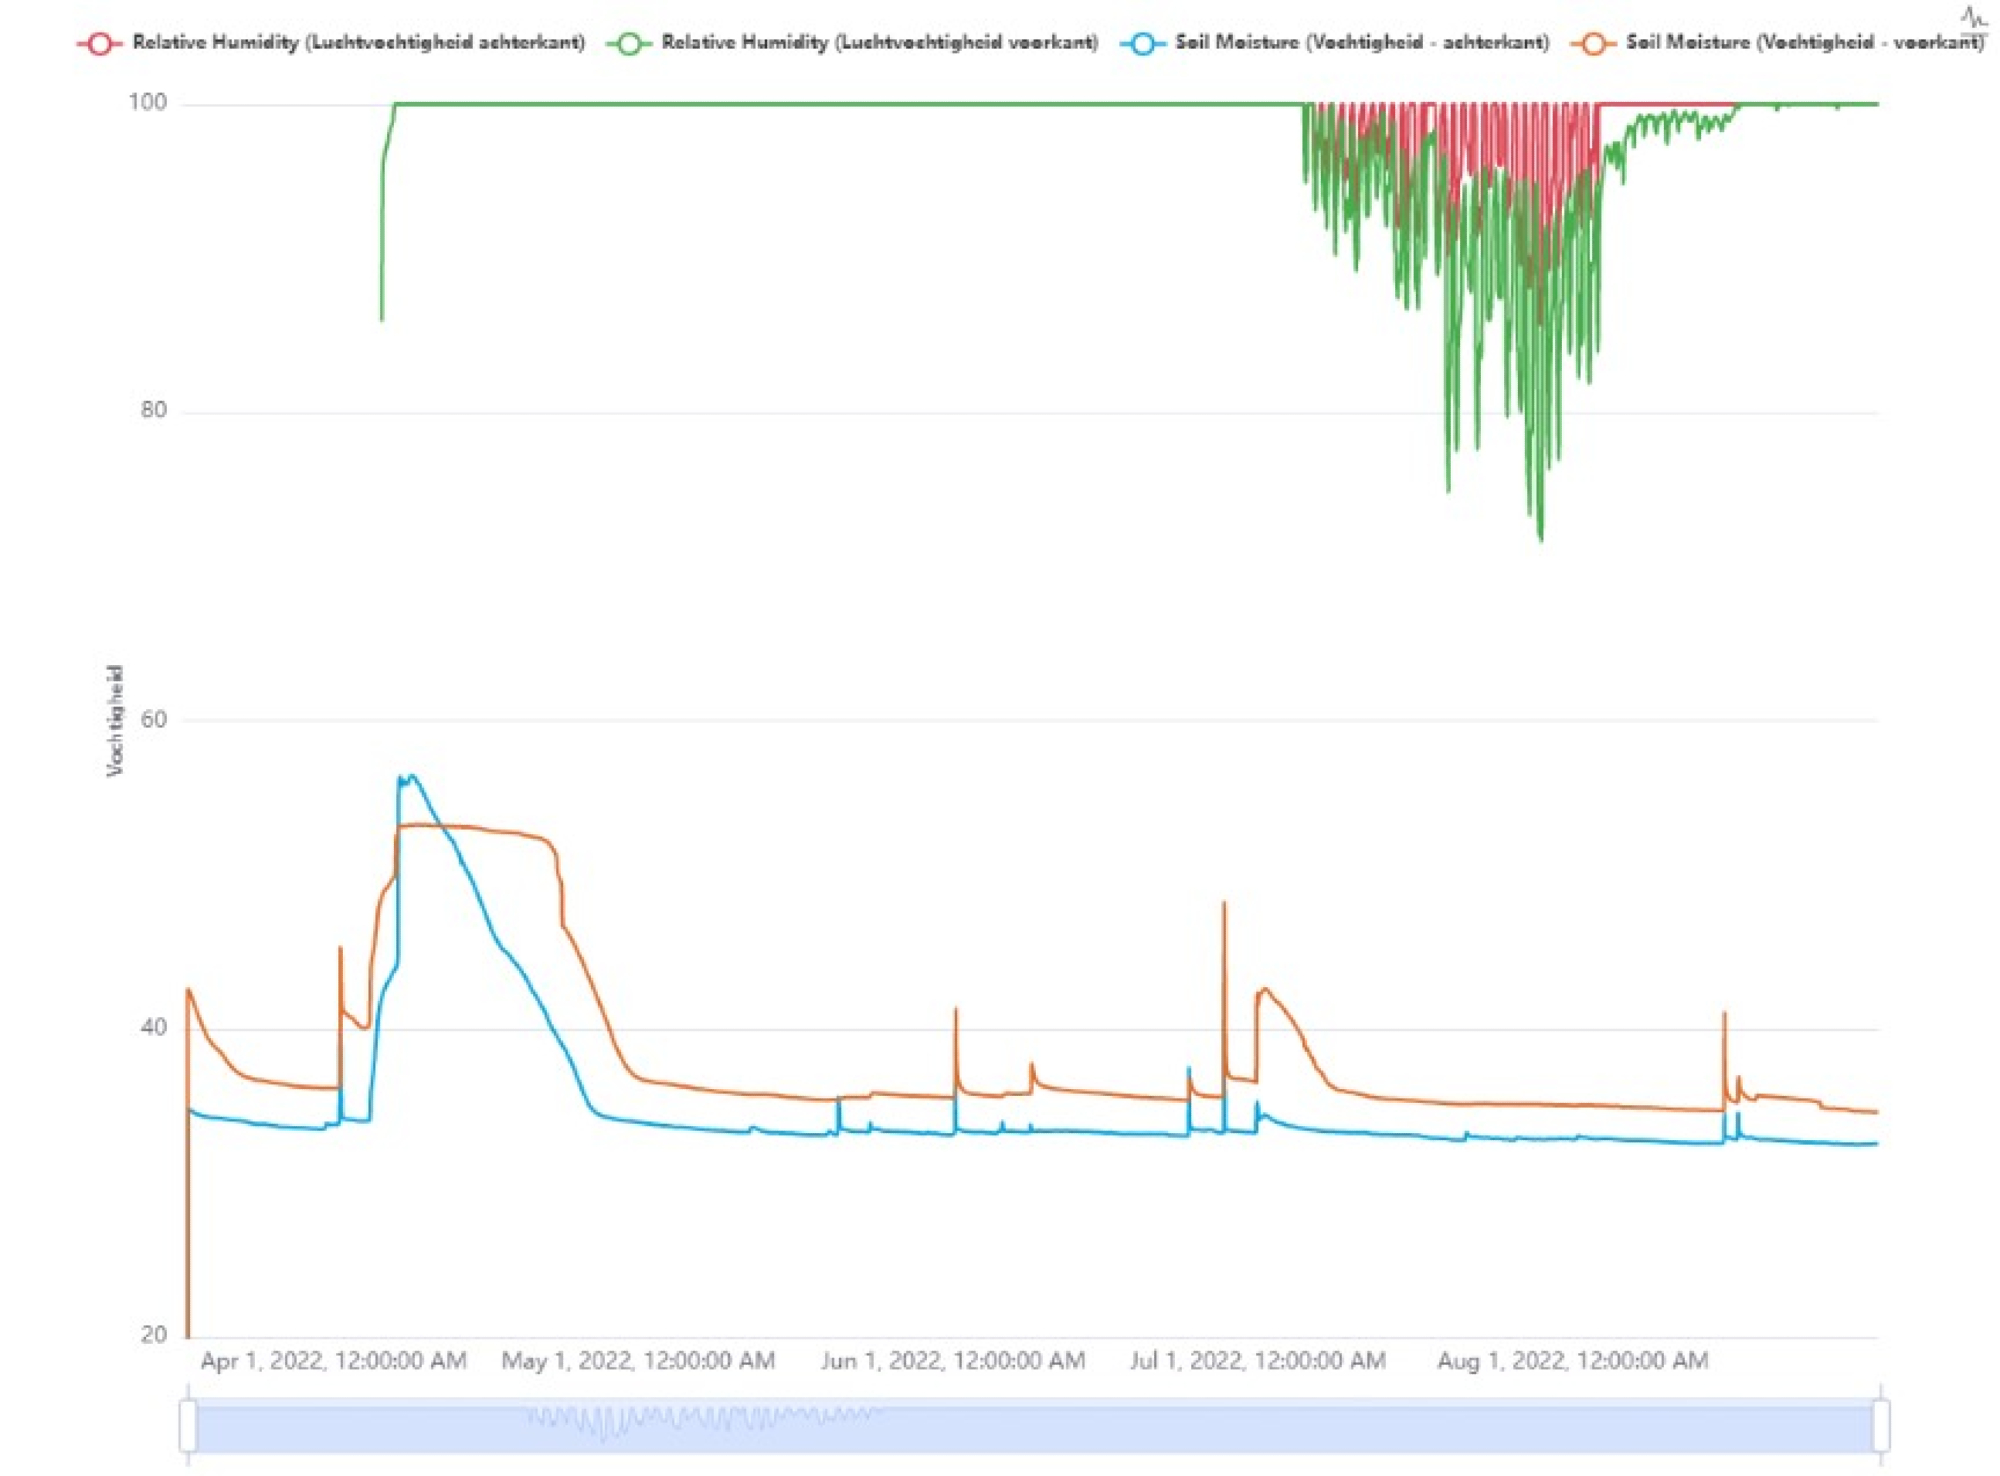Toggle blue Soil Moisture achterkant legend series

pos(1335,43)
